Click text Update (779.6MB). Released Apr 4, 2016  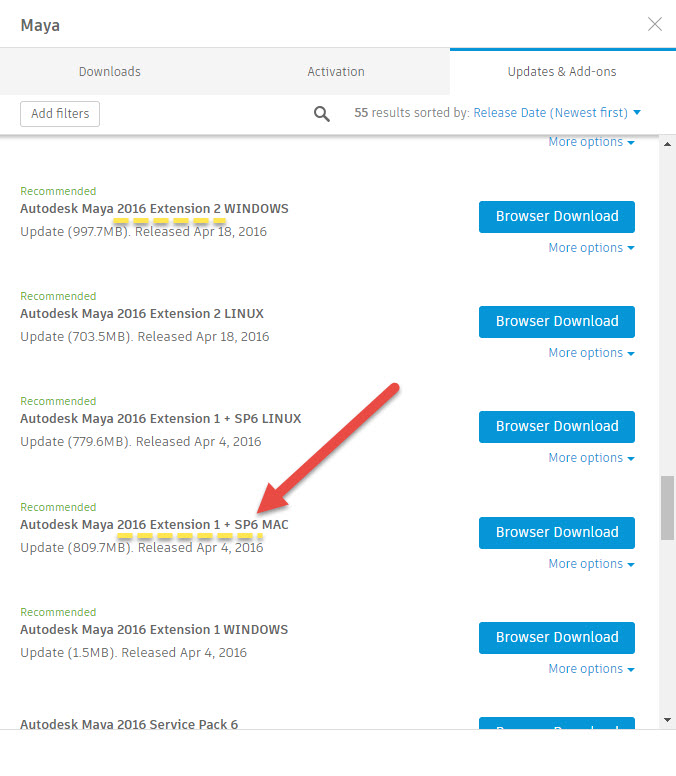141,441
